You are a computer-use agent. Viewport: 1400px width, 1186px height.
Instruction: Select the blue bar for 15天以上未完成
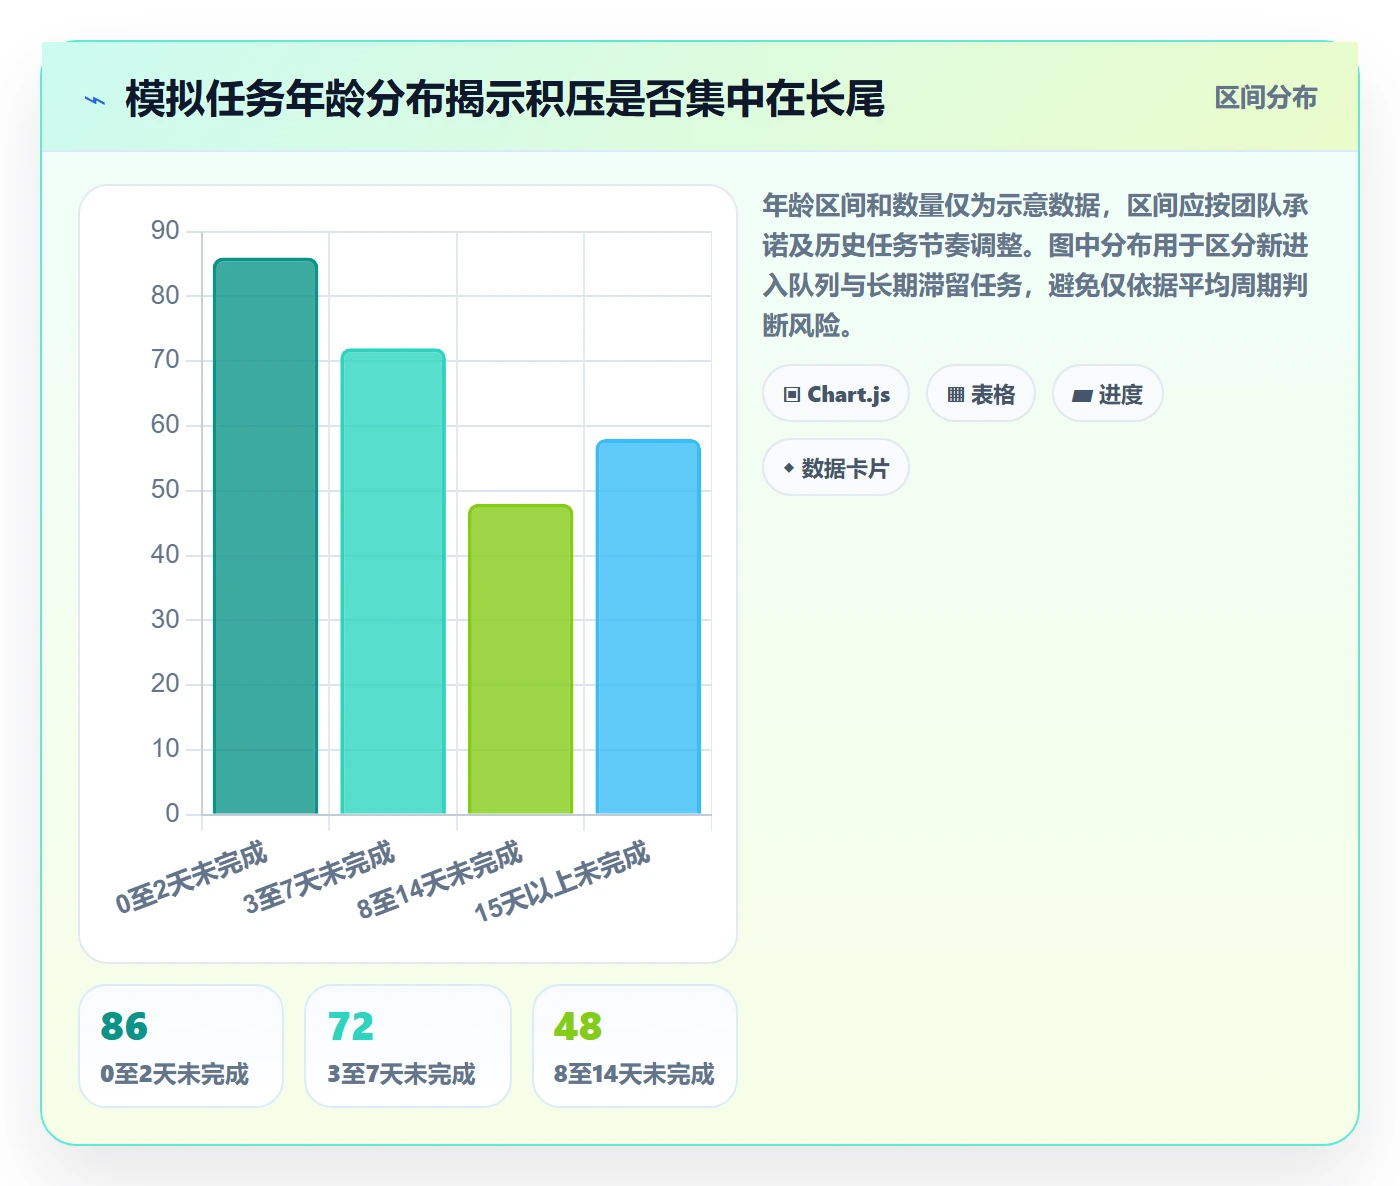coord(648,627)
